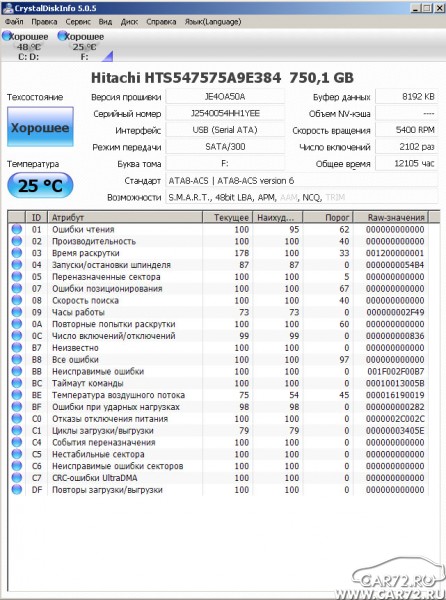The image size is (446, 600).
Task: Click the Хорошее health status button
Action: (x=40, y=127)
